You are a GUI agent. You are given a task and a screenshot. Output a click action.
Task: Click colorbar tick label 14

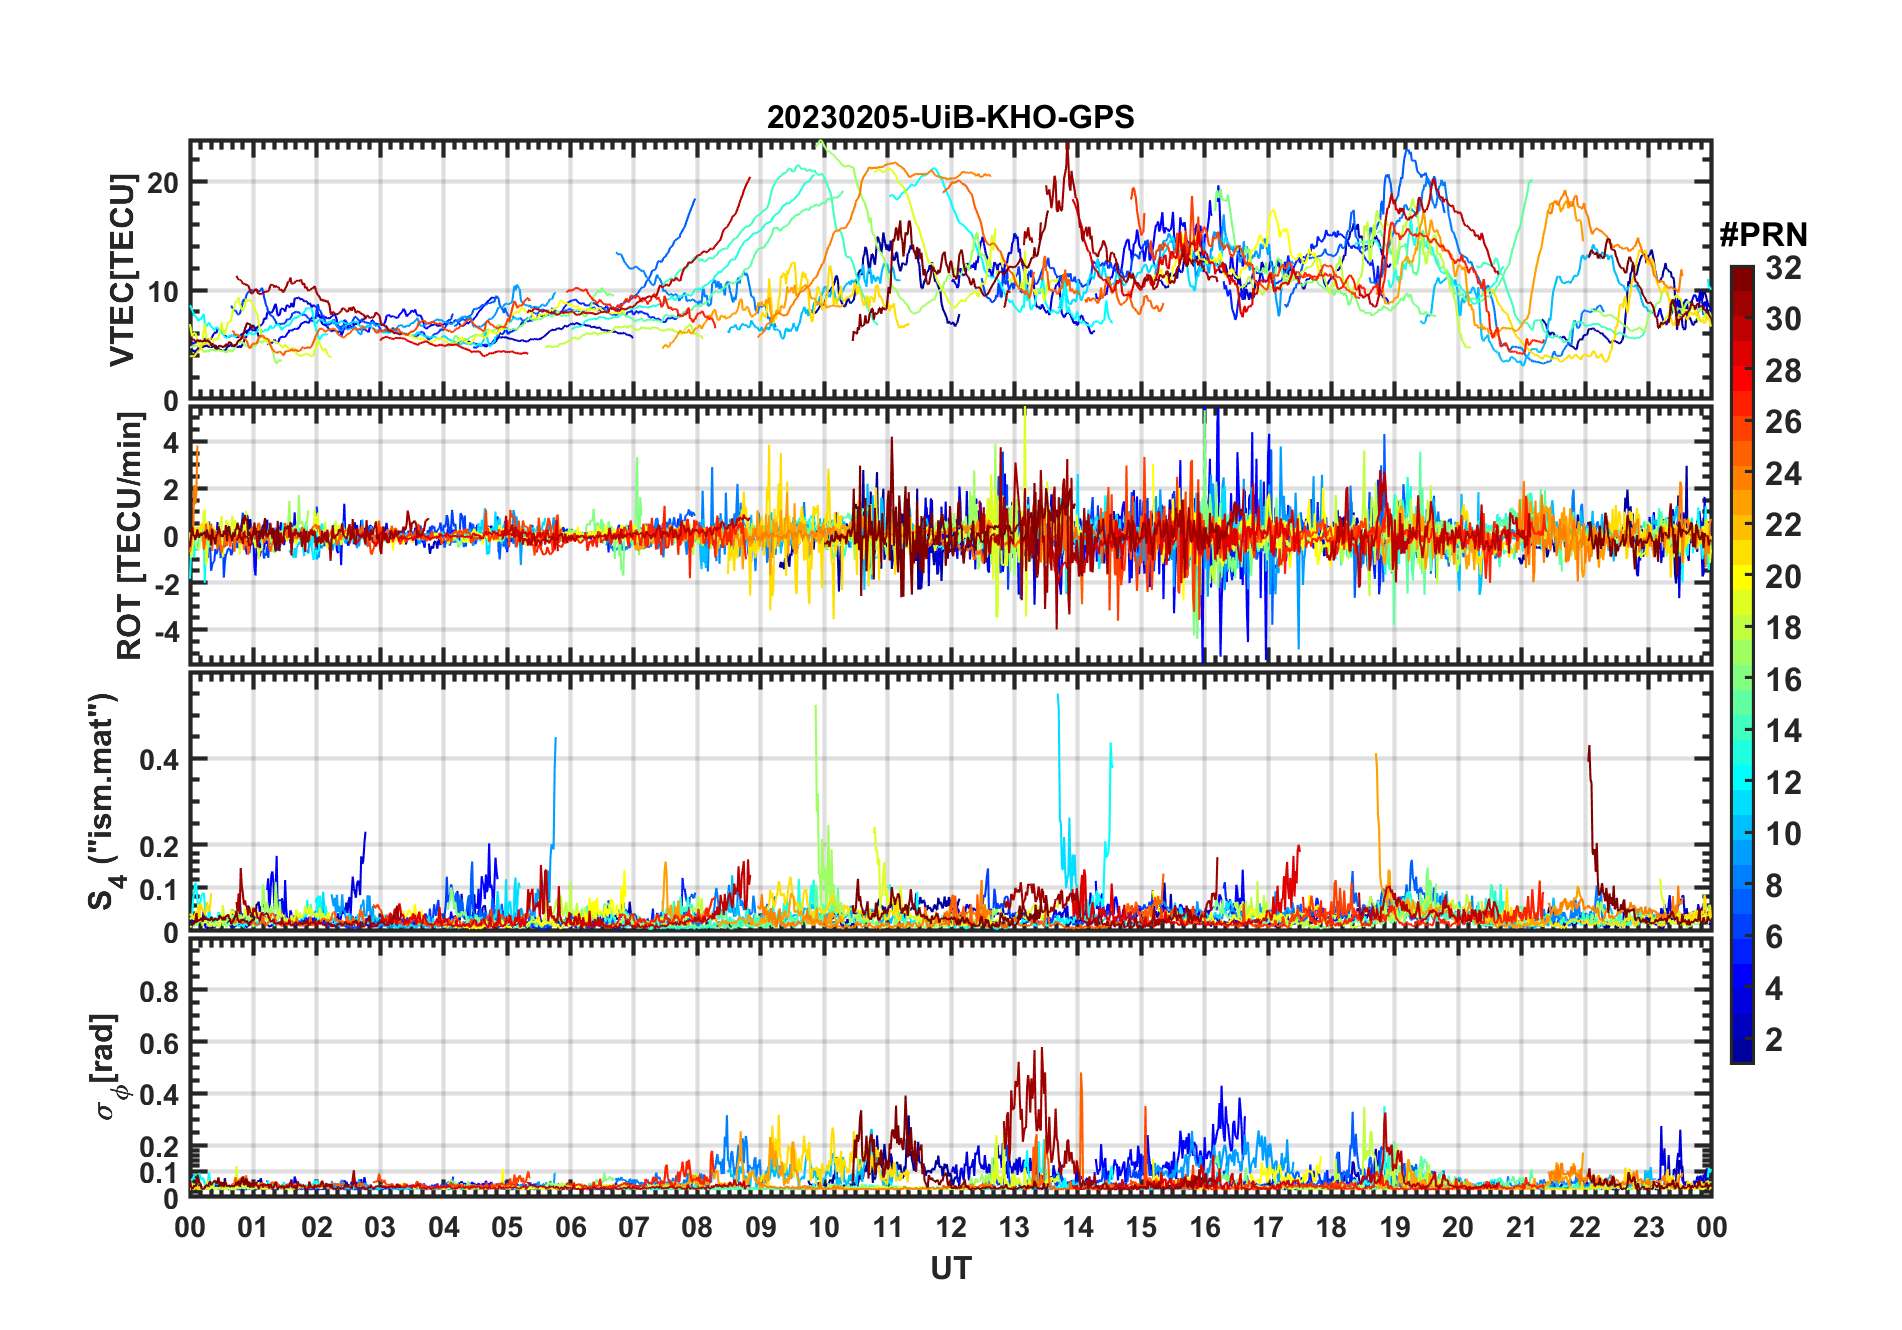[x=1783, y=731]
